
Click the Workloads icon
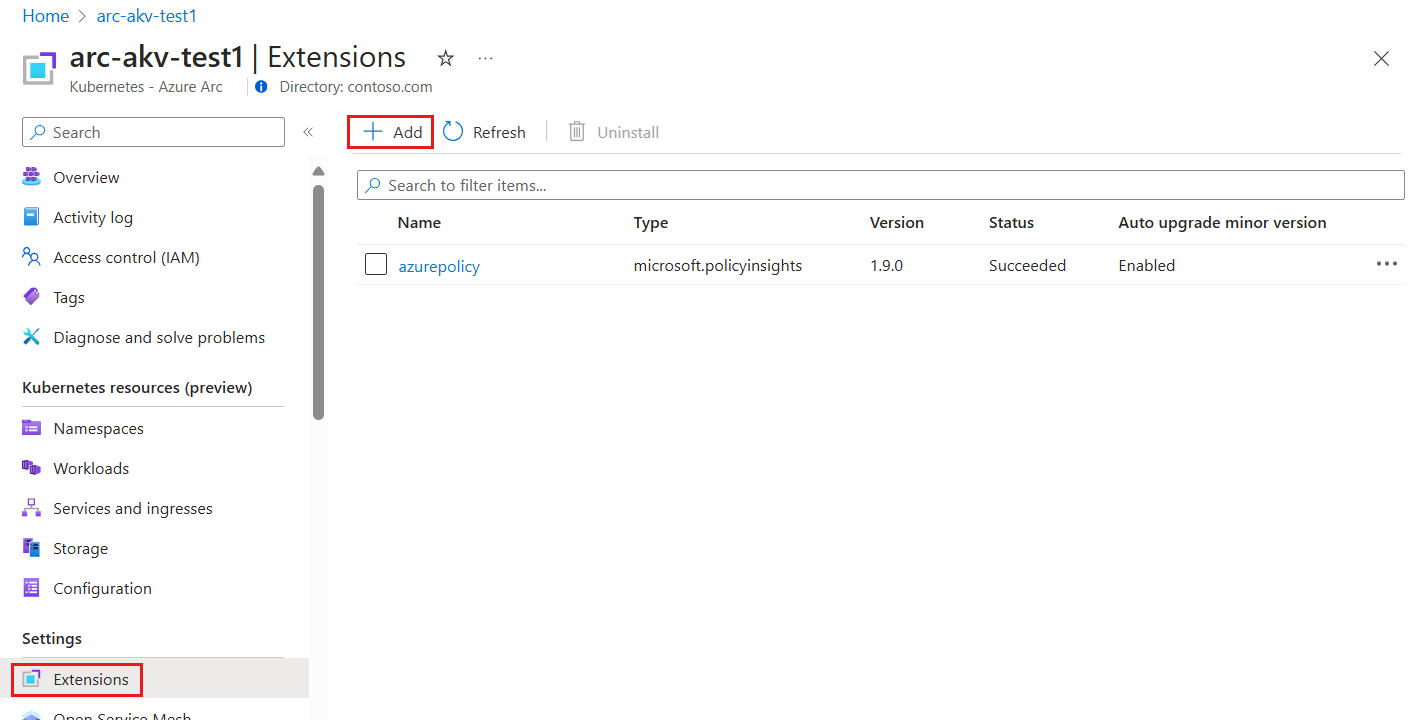pos(32,468)
